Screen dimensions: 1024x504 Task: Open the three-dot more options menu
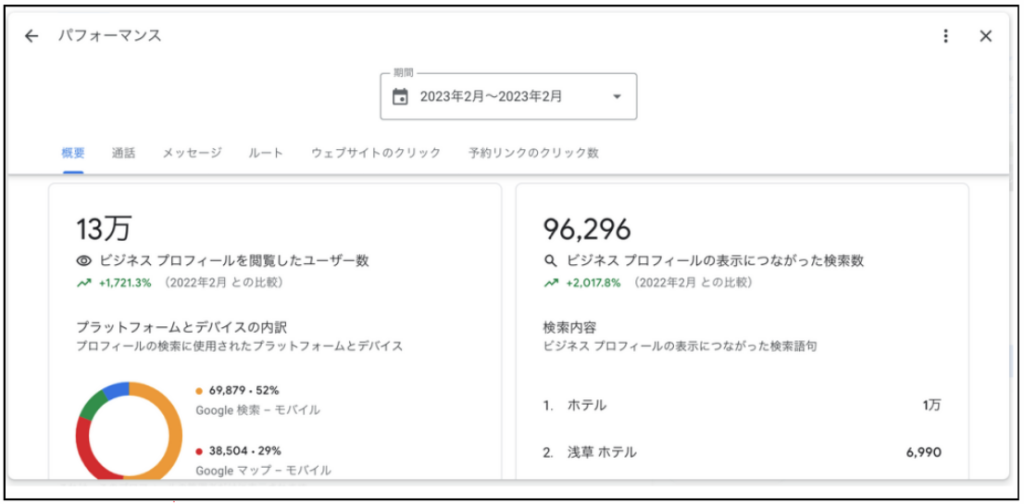click(946, 36)
